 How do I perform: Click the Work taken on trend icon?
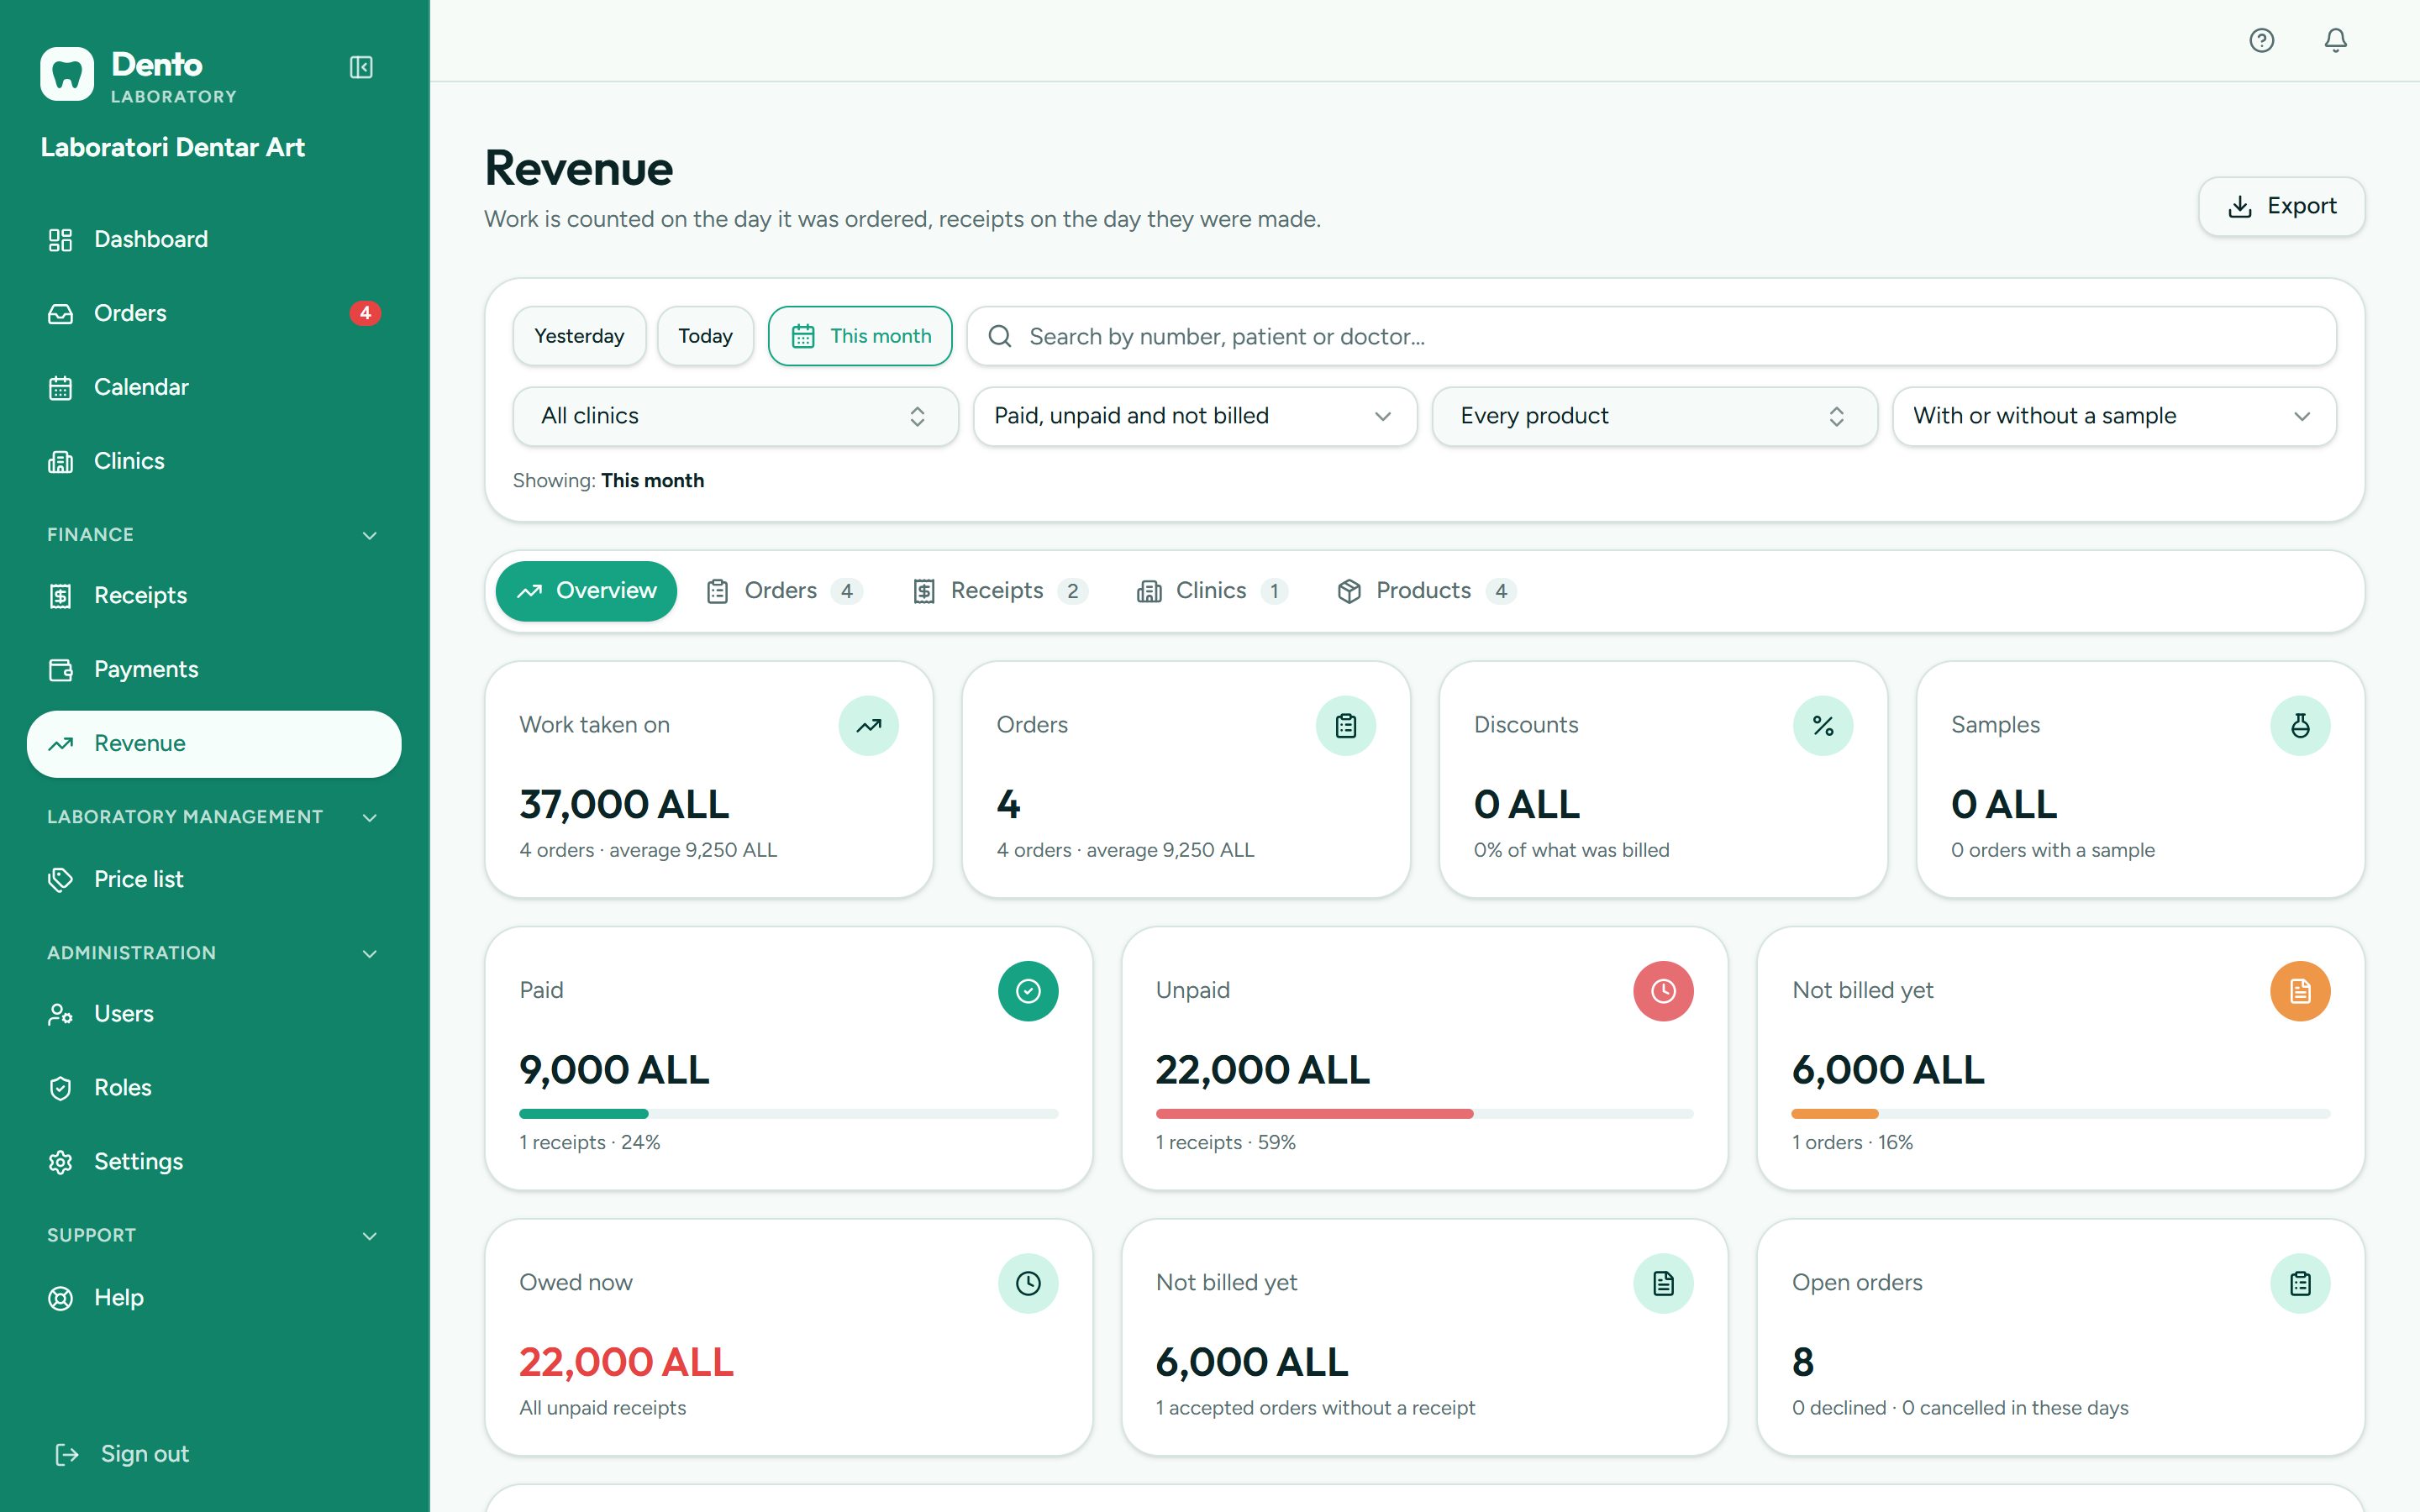tap(868, 725)
